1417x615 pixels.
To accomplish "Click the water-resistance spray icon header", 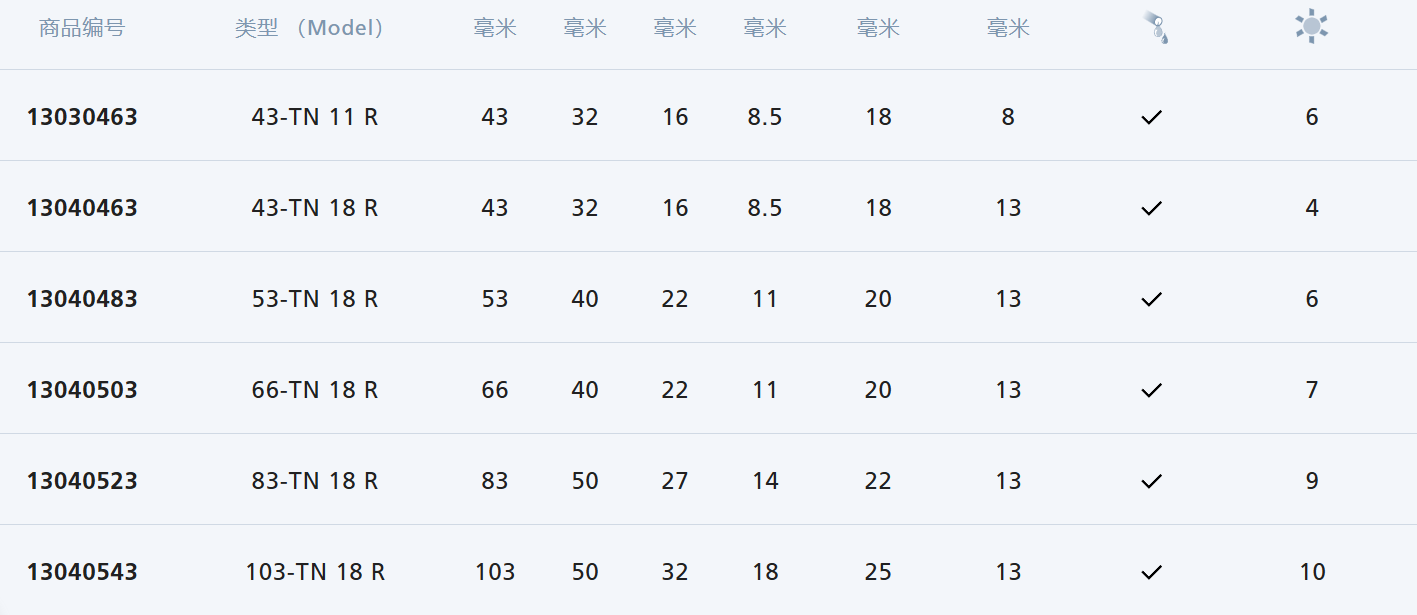I will pos(1155,27).
